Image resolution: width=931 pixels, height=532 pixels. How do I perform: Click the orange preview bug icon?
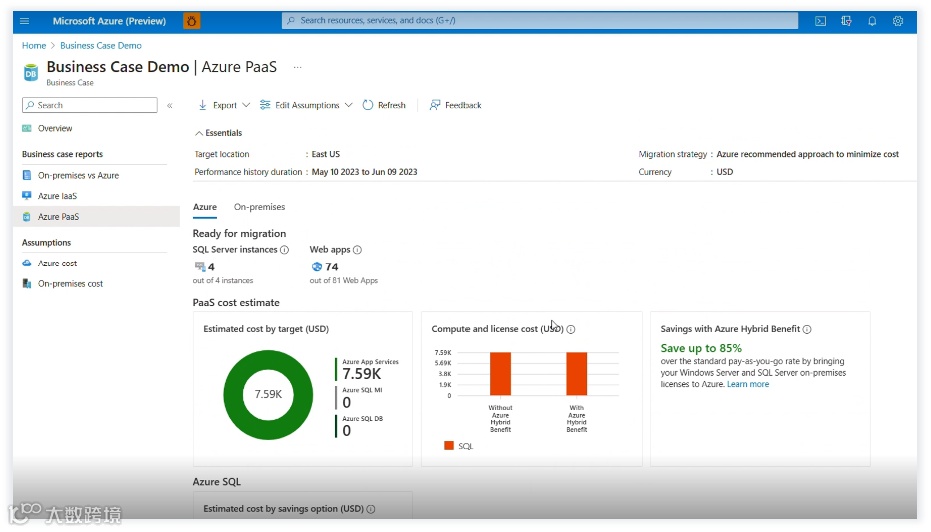[x=191, y=21]
